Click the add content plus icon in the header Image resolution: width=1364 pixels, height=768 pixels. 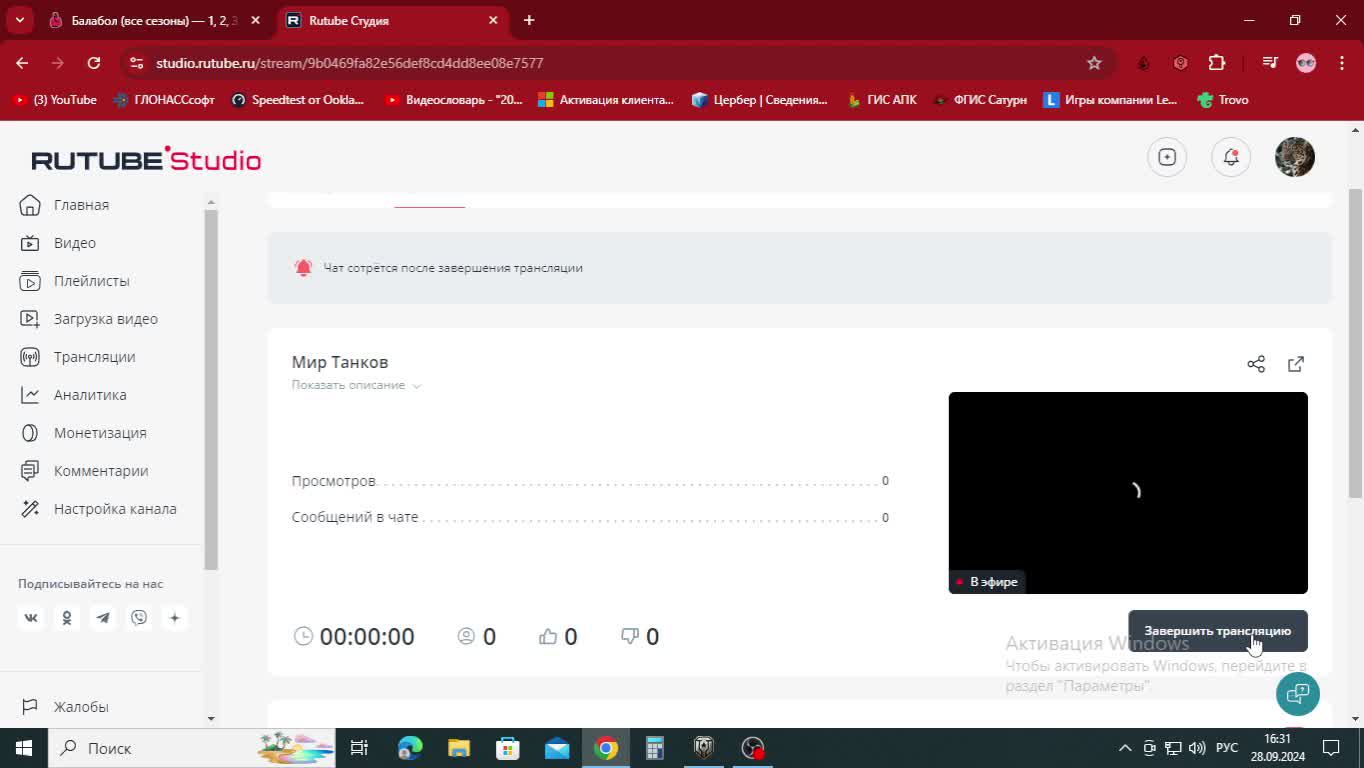pos(1167,157)
